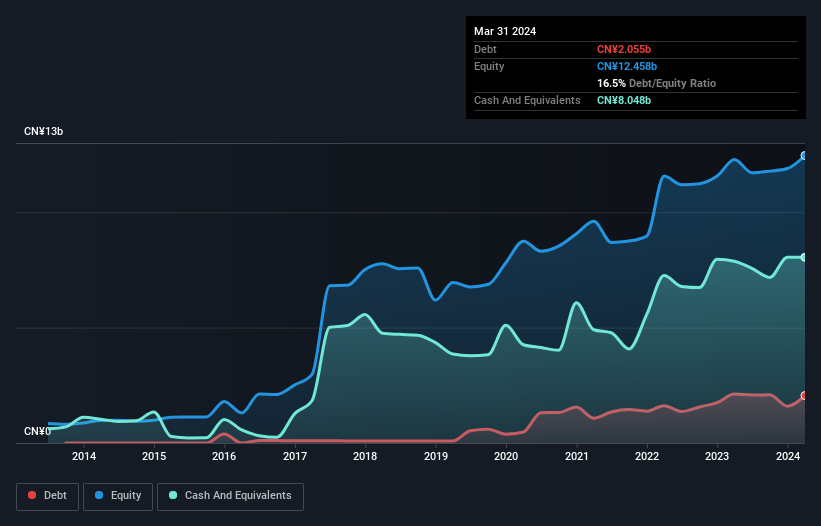Click the CN¥13b y-axis label
This screenshot has height=526, width=821.
point(43,131)
